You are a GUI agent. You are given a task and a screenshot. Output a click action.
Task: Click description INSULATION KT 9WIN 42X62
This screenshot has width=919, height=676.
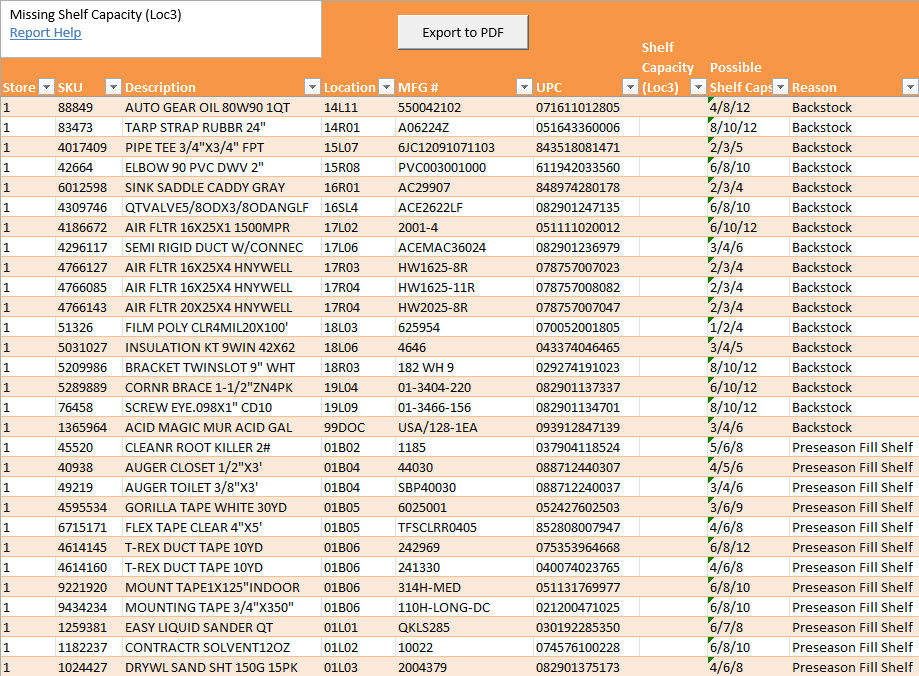pyautogui.click(x=210, y=347)
